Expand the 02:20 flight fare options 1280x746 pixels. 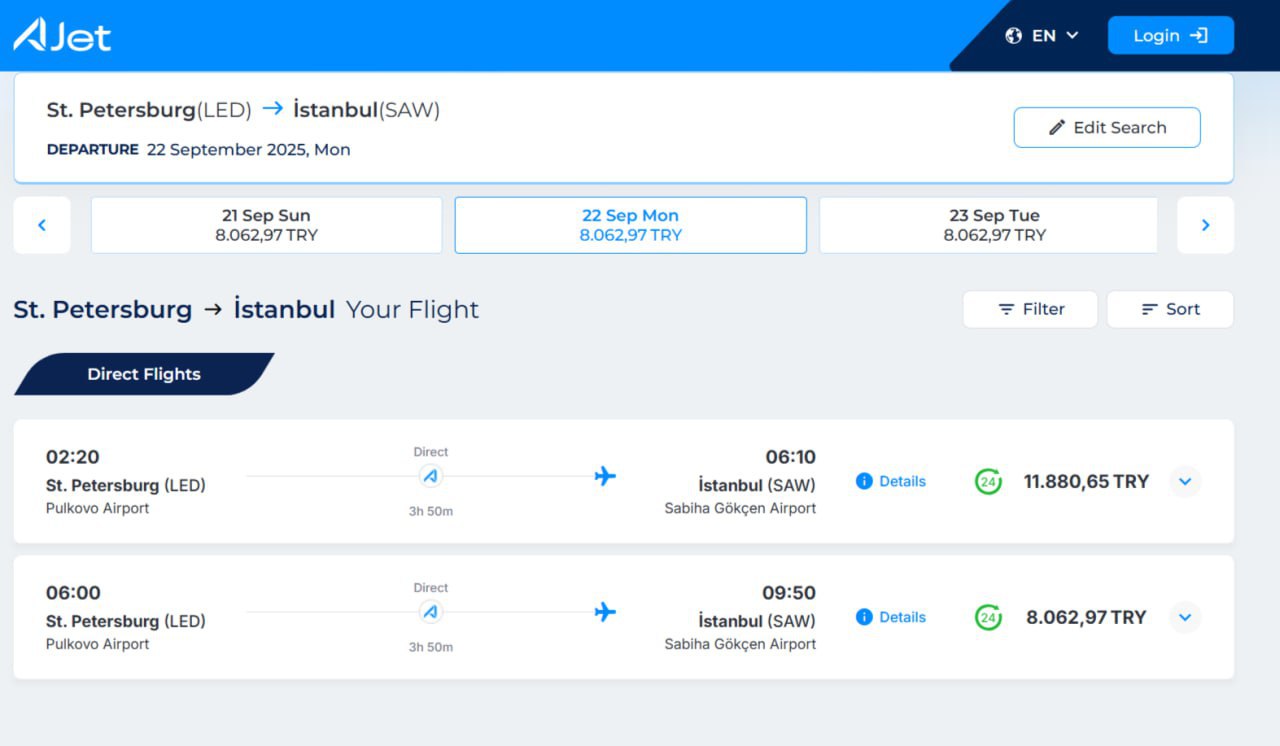[1185, 481]
